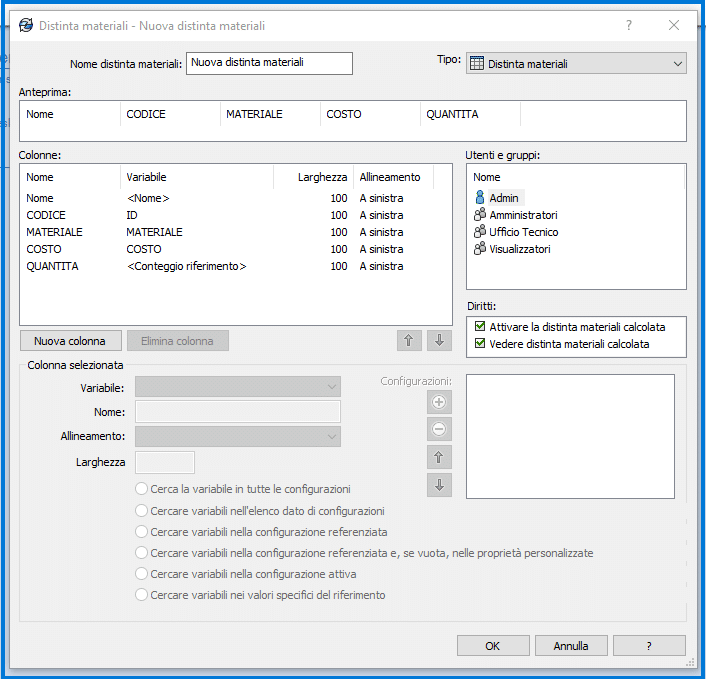
Task: Select the Amministratori group icon
Action: pyautogui.click(x=479, y=215)
